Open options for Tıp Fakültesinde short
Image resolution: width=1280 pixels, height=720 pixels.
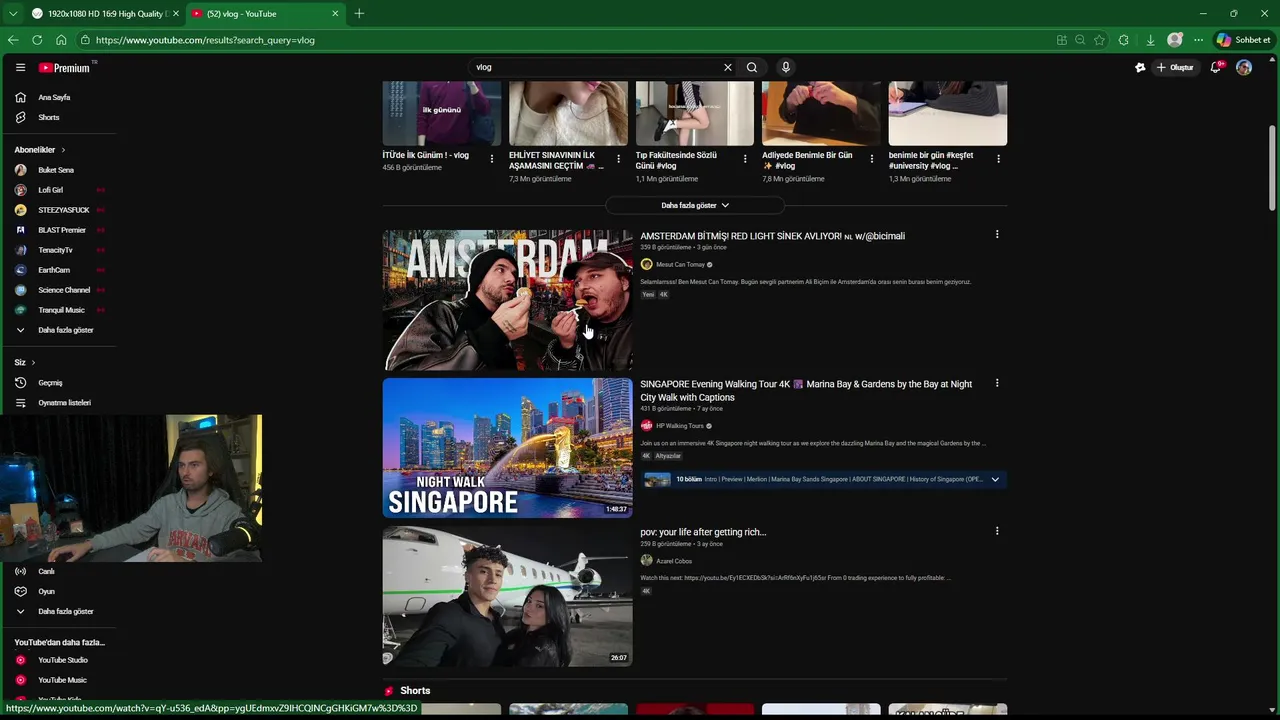745,158
